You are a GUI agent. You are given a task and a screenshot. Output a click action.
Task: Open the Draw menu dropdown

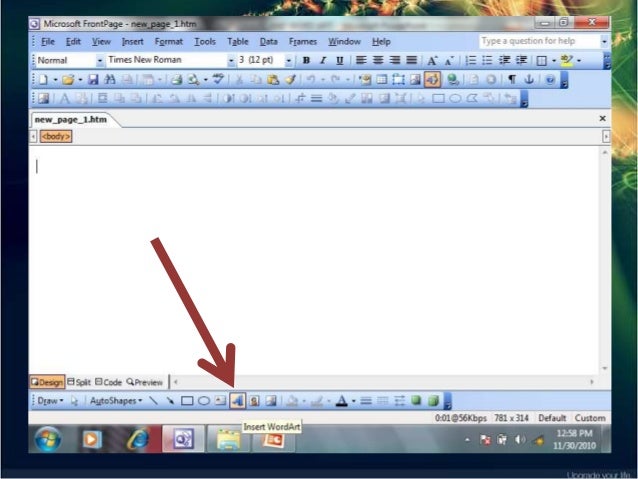click(50, 401)
